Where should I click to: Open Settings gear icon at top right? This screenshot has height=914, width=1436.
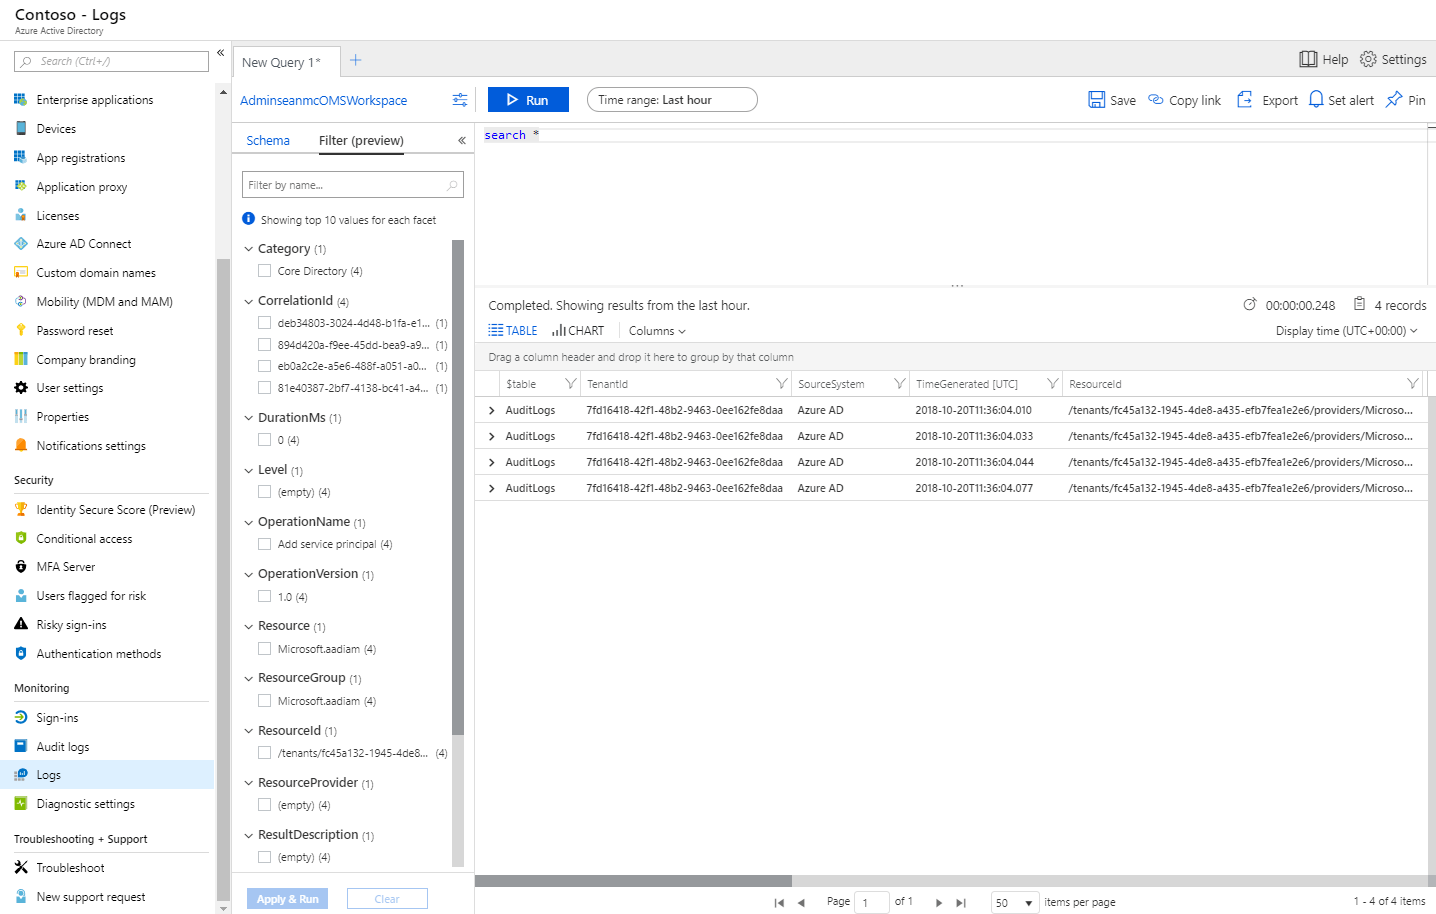(x=1368, y=59)
